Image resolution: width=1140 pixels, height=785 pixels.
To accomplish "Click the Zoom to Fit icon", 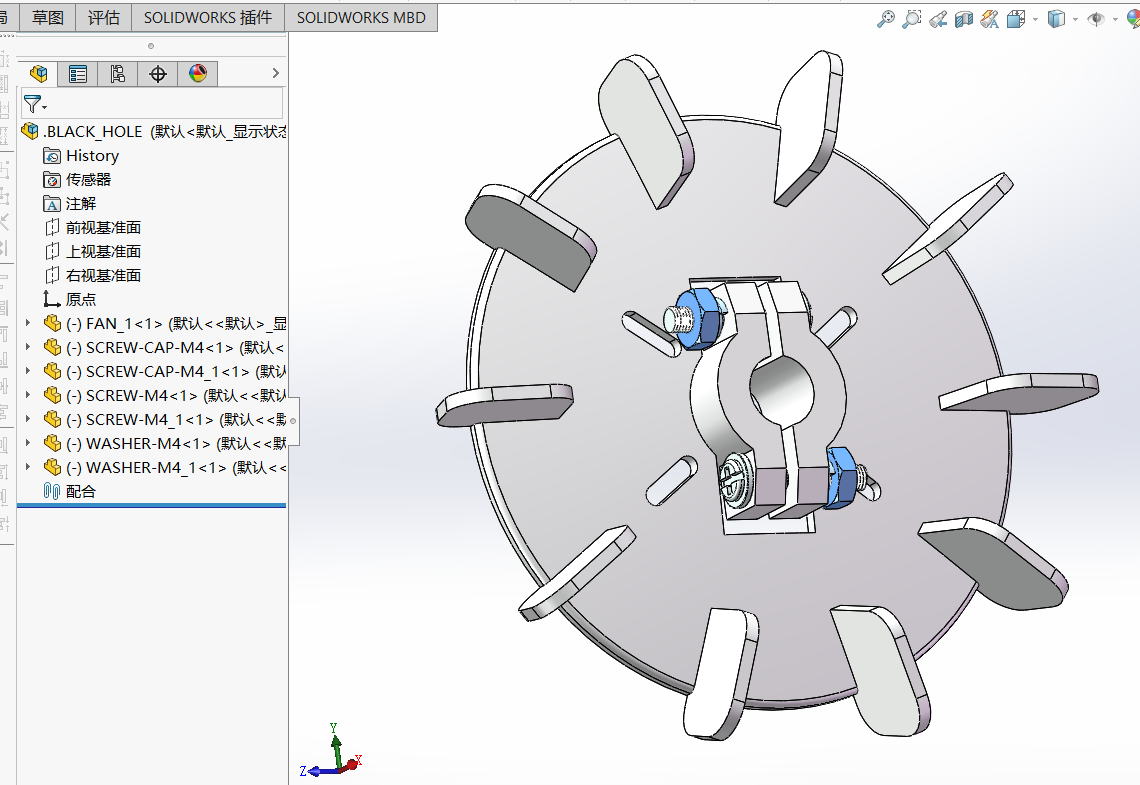I will 886,19.
